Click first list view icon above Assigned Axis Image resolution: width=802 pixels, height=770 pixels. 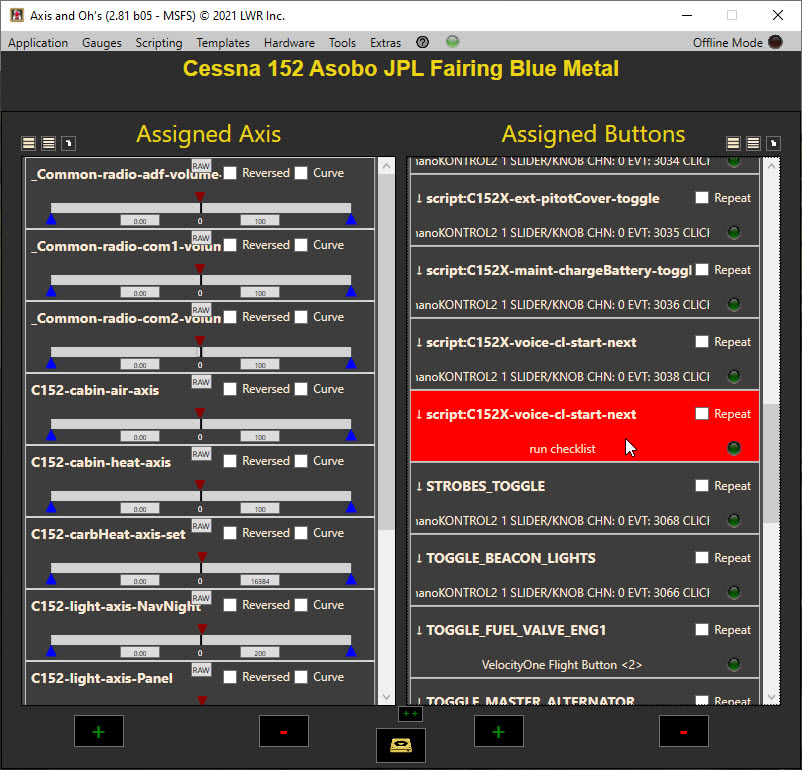point(29,143)
